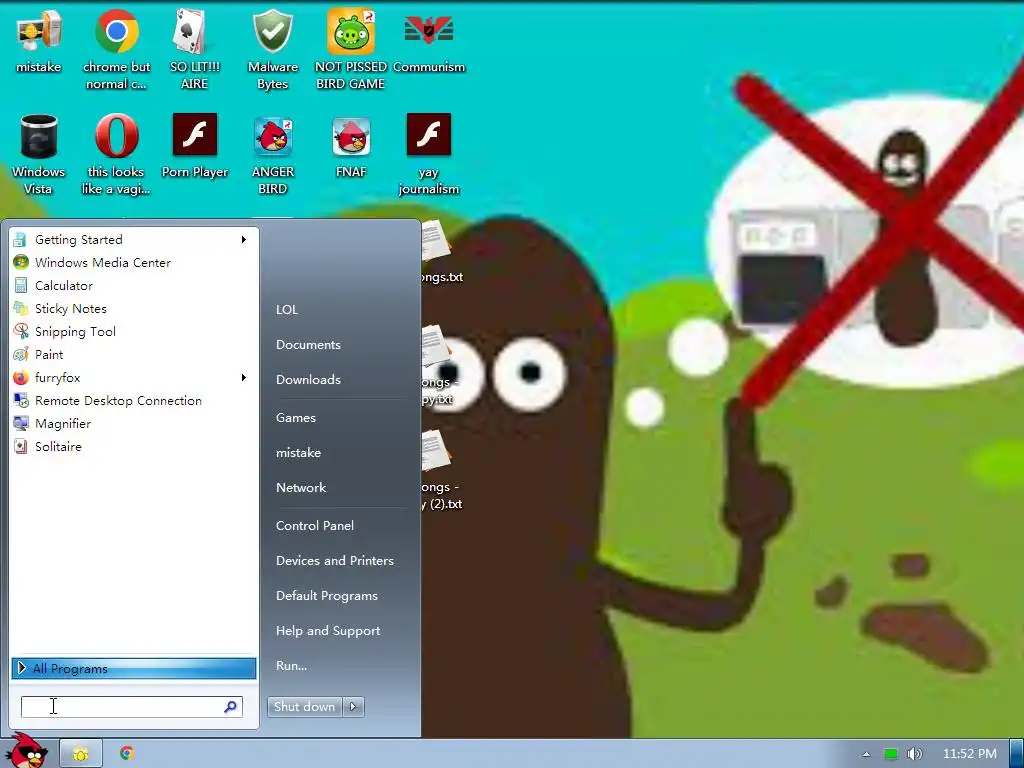1024x768 pixels.
Task: Open Help and Support
Action: tap(328, 631)
